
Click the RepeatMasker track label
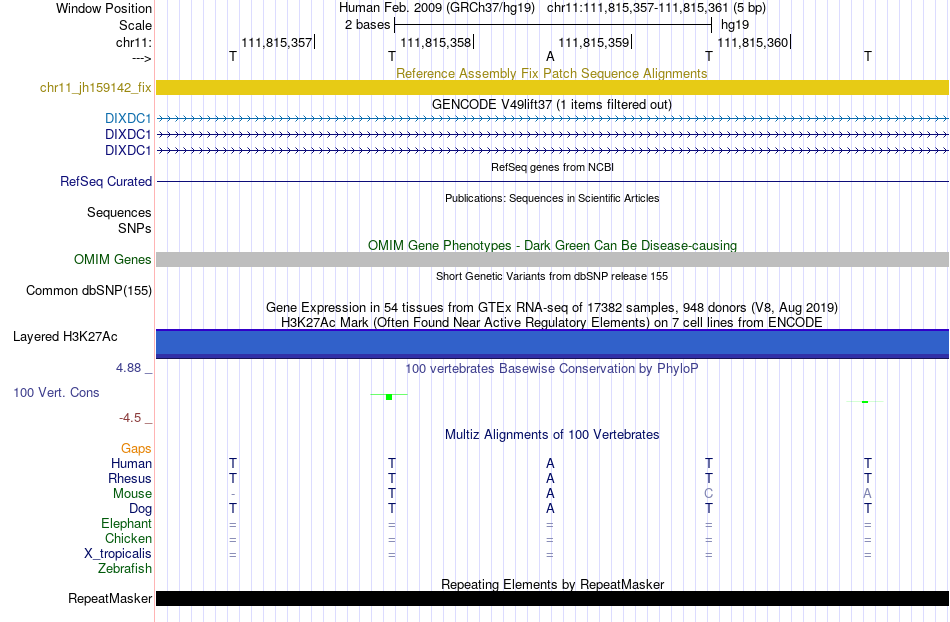click(x=110, y=599)
